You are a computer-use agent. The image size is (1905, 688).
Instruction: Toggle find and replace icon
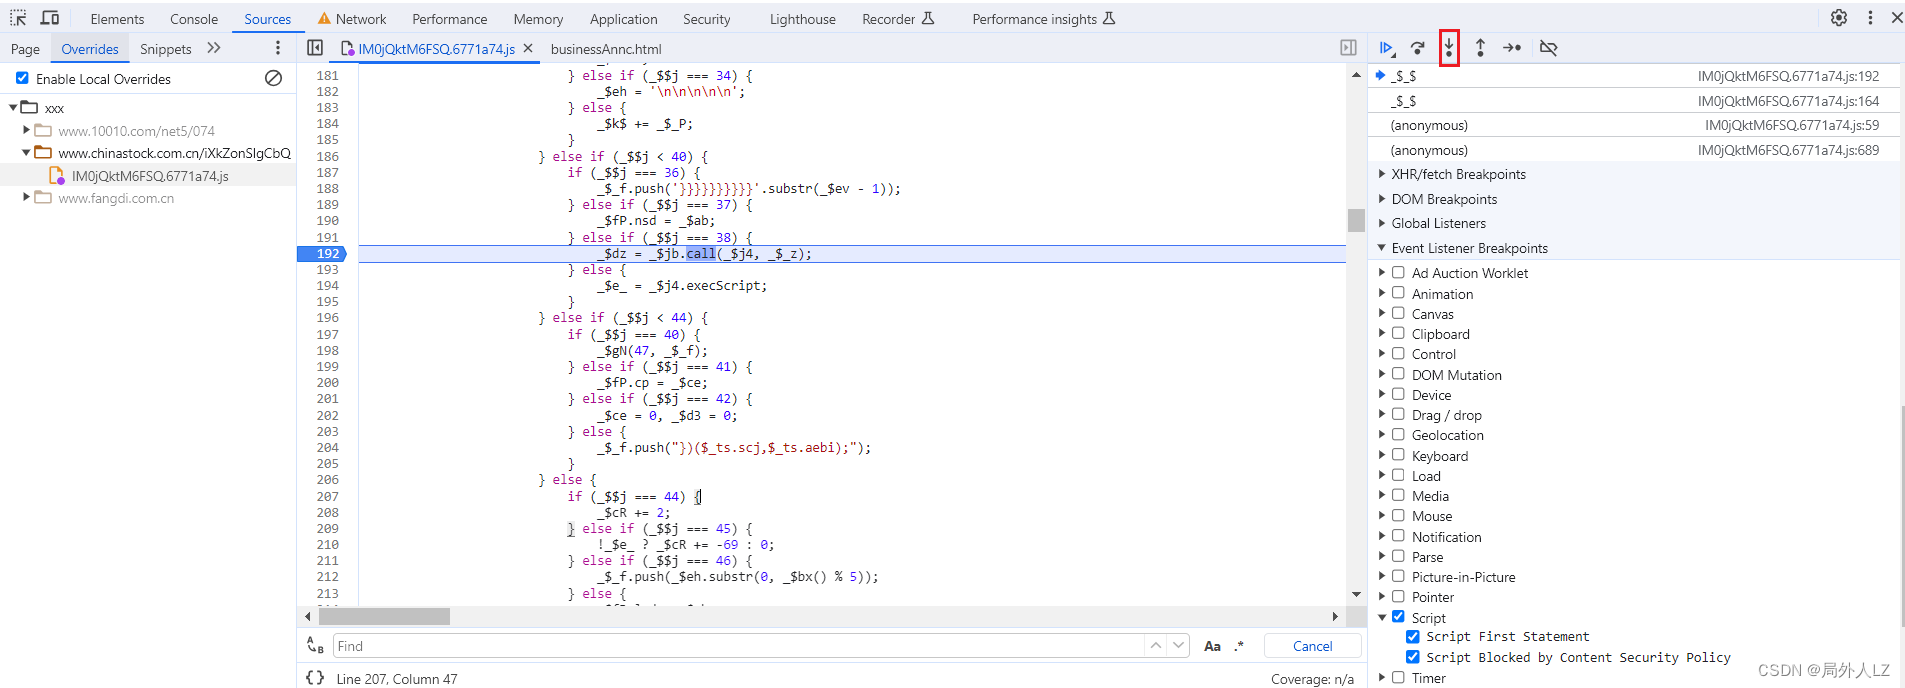315,645
